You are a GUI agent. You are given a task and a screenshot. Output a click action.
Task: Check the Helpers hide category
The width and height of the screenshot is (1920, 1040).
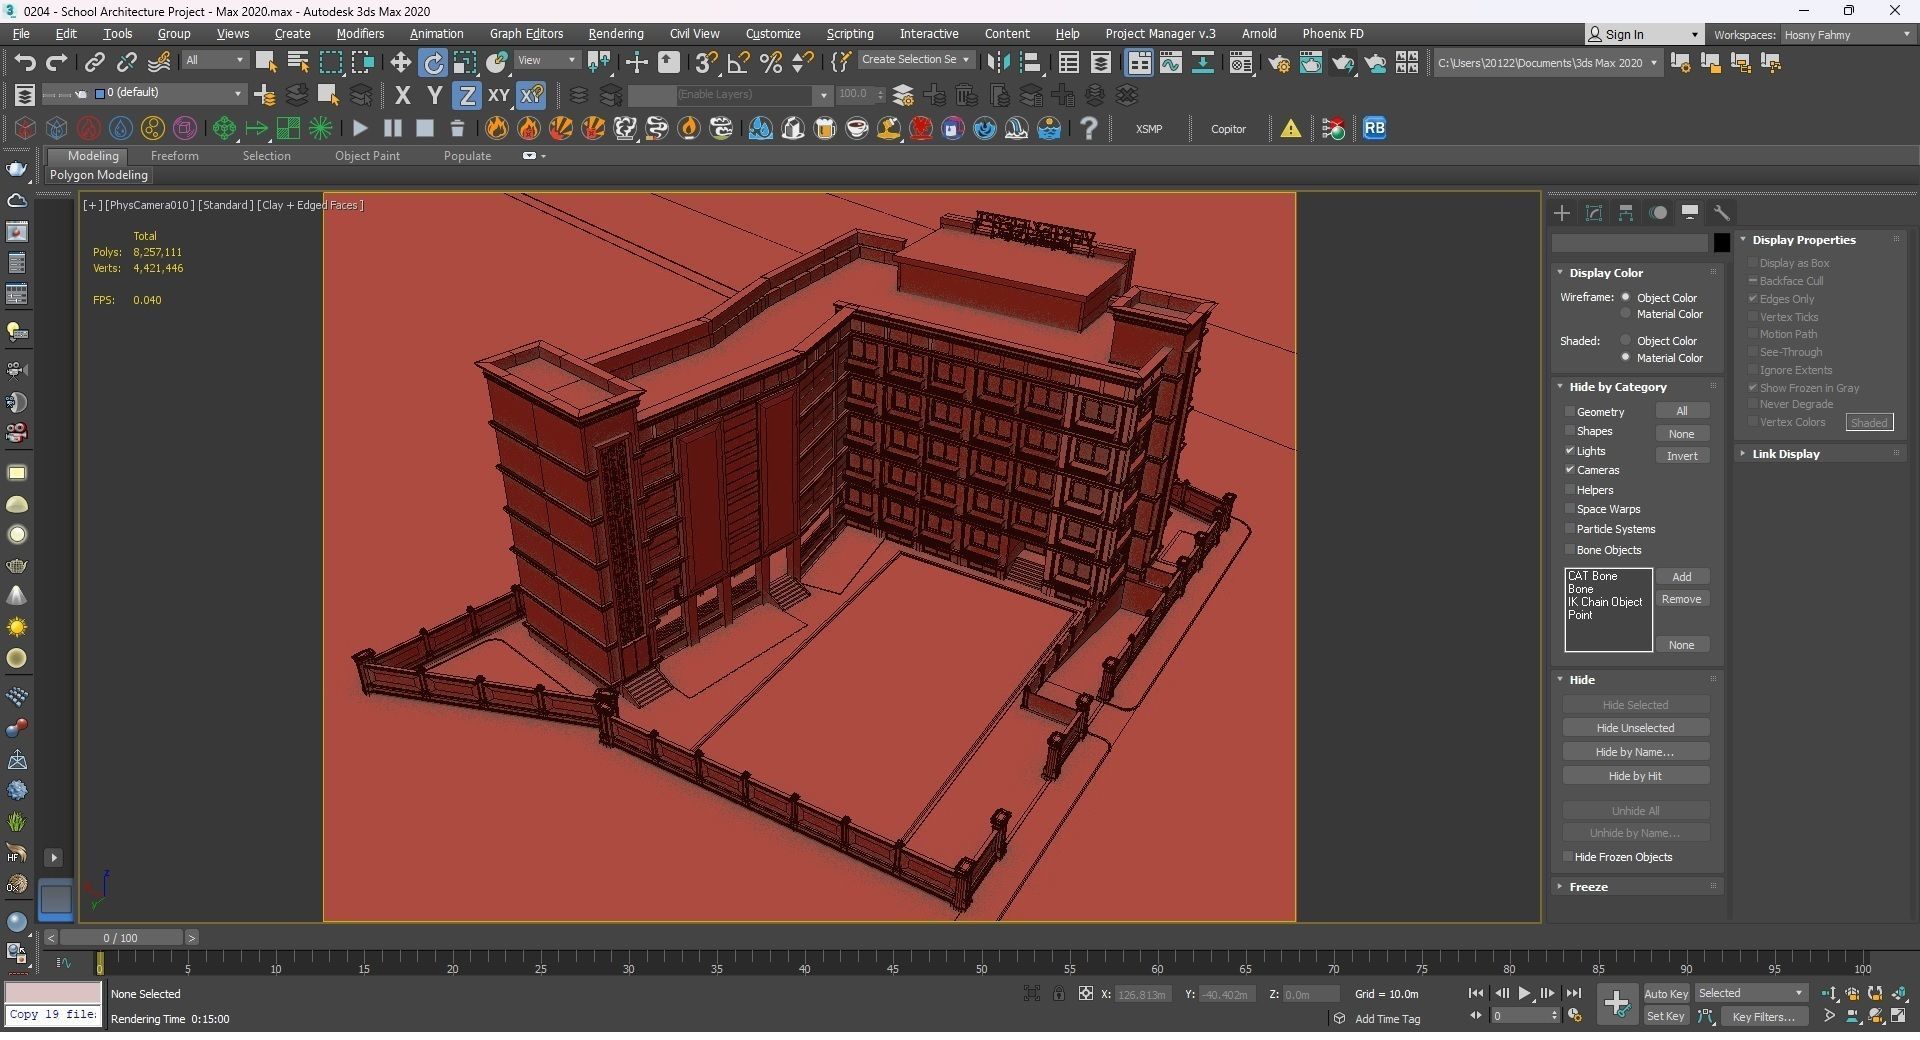pyautogui.click(x=1570, y=490)
